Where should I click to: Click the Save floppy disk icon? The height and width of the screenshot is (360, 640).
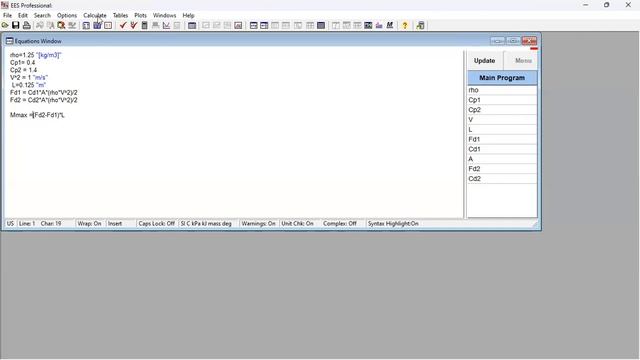(16, 25)
